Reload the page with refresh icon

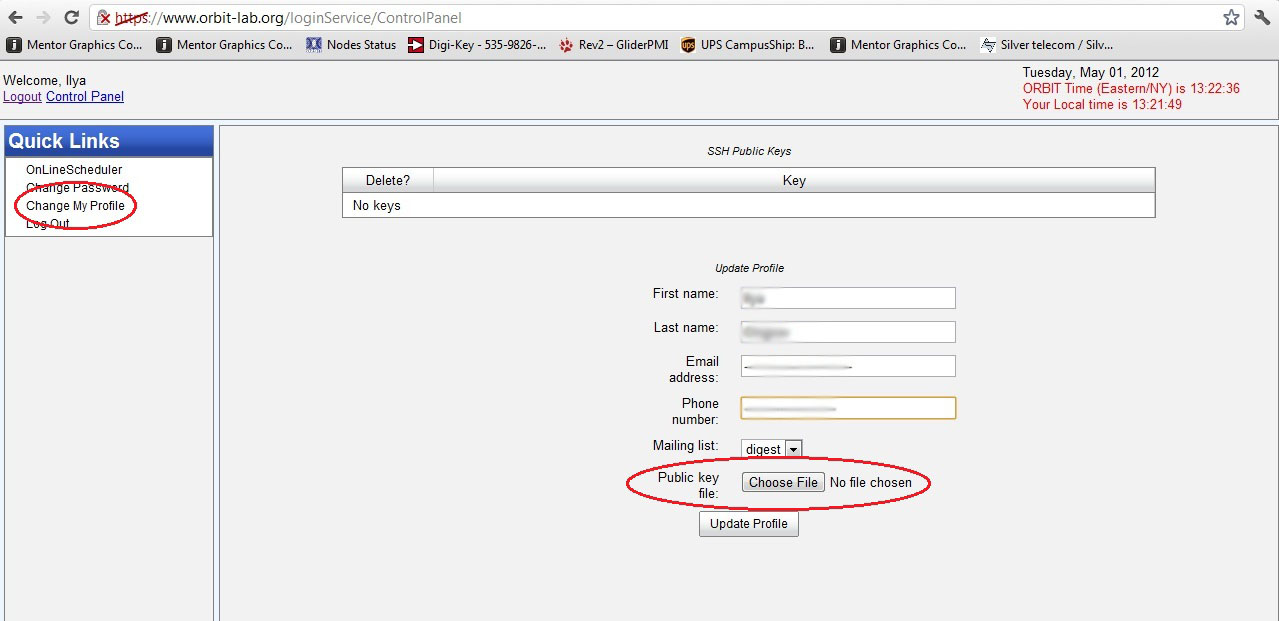[71, 18]
